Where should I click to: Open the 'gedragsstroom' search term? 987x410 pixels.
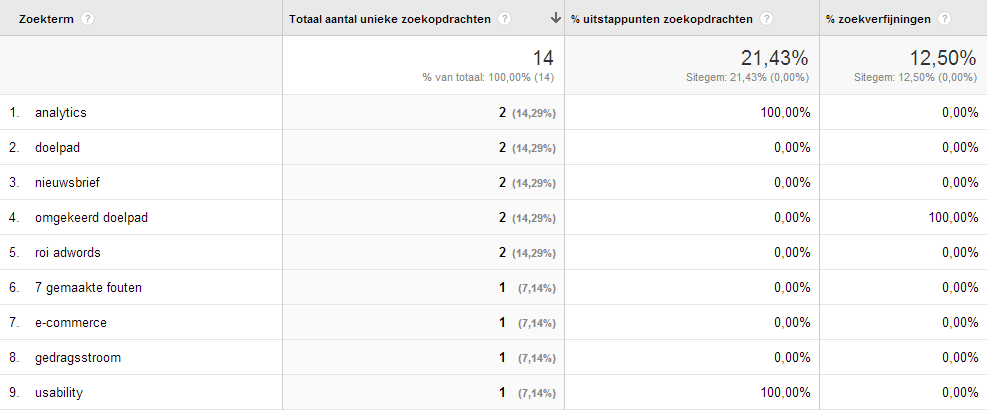coord(78,358)
